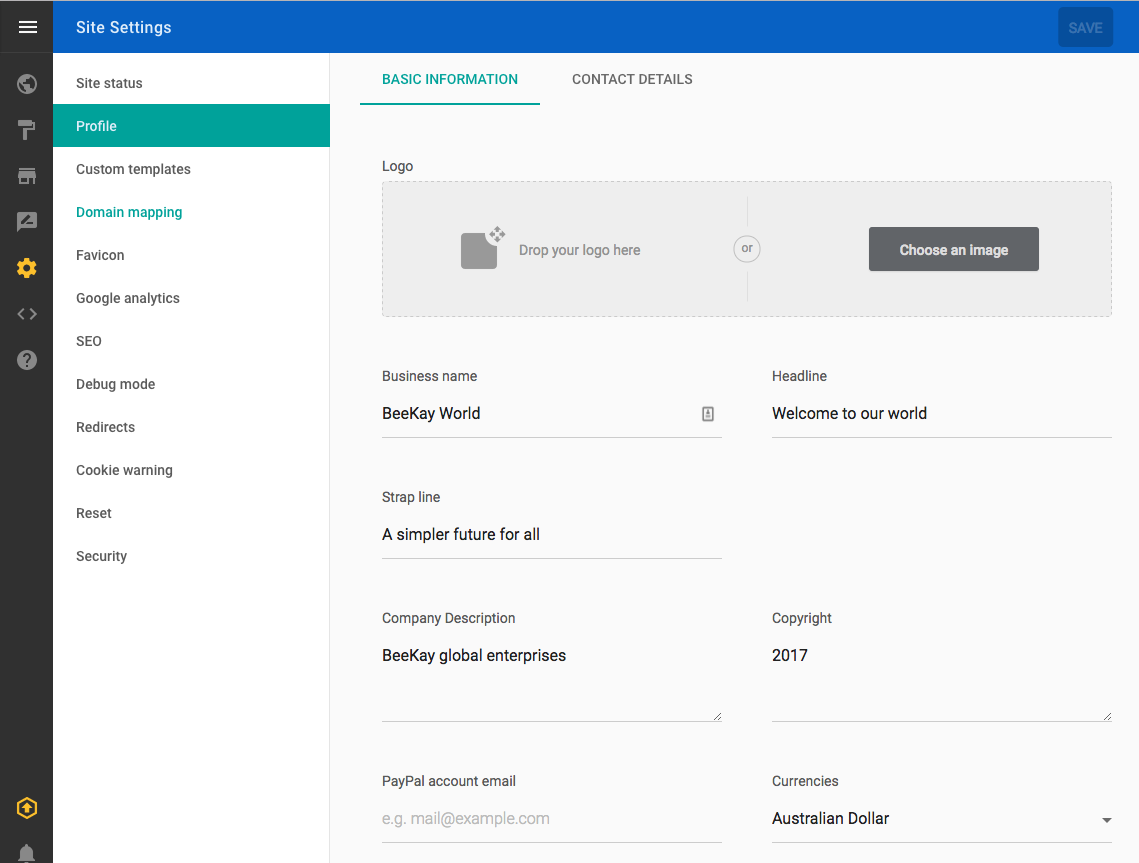Image resolution: width=1139 pixels, height=863 pixels.
Task: Click the Headline input field
Action: [941, 414]
